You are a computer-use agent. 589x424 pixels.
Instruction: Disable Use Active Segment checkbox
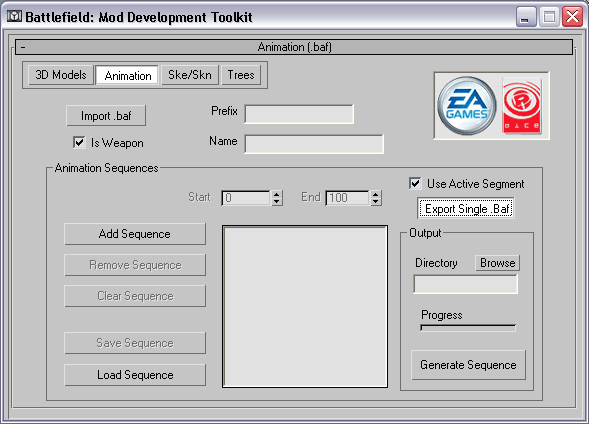pos(415,183)
